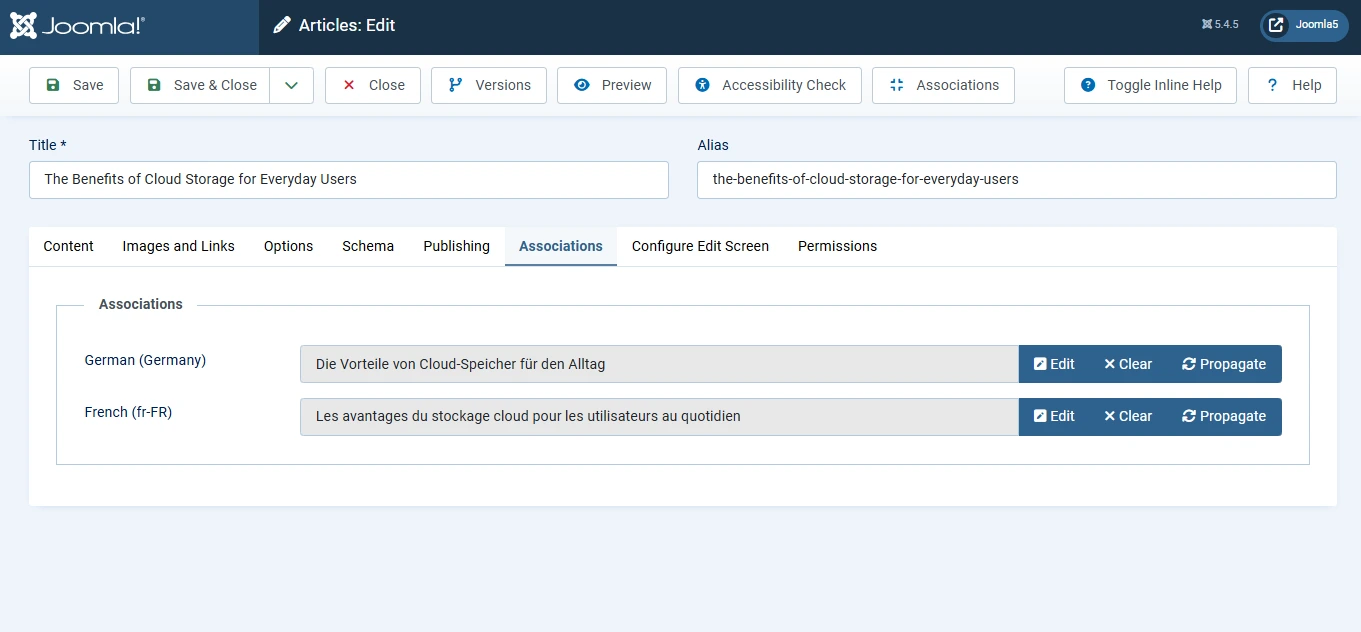Open the Versions history

point(489,85)
